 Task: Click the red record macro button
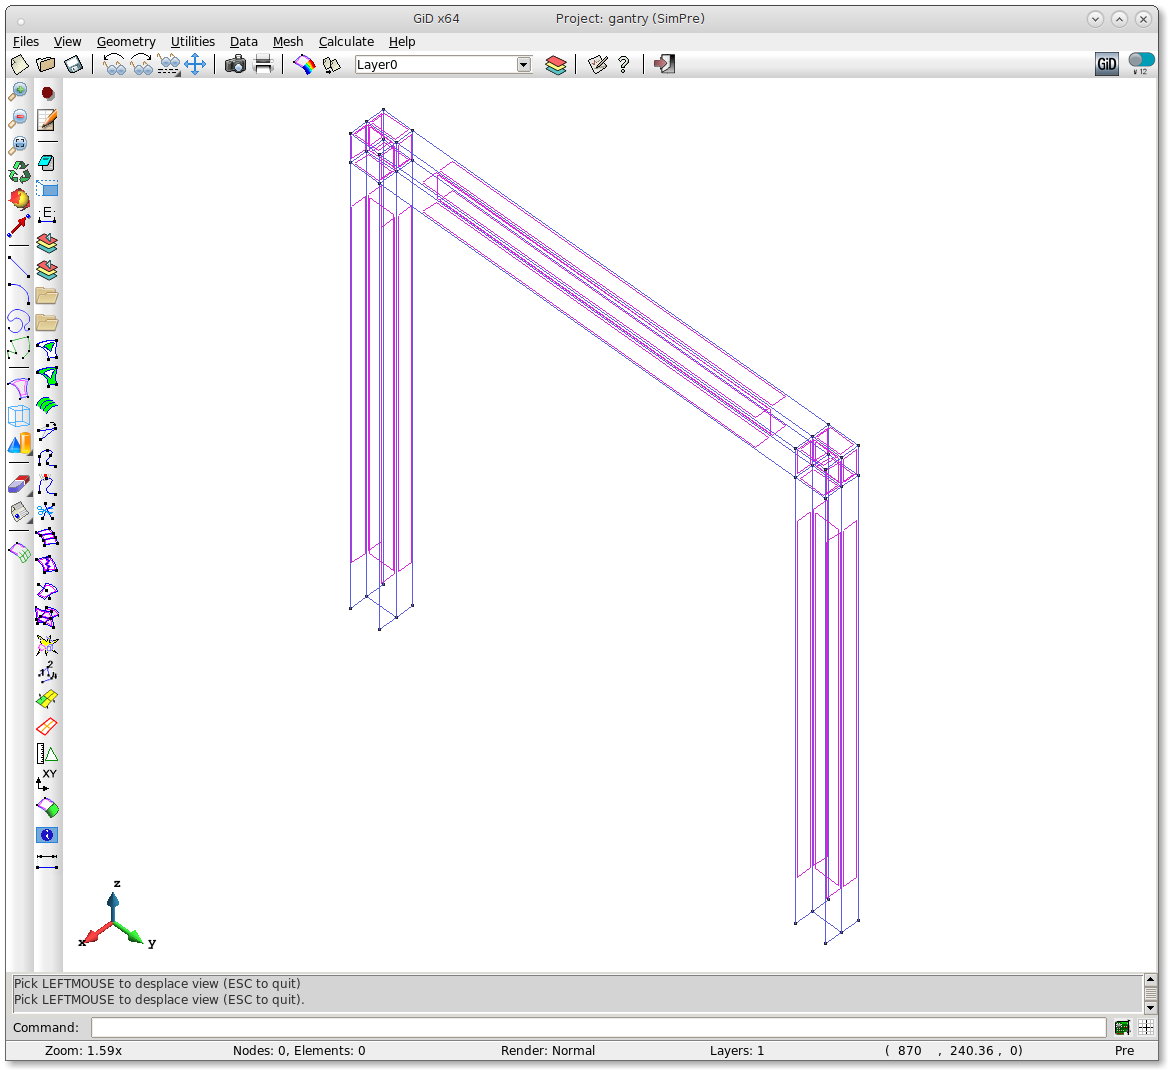pyautogui.click(x=47, y=93)
